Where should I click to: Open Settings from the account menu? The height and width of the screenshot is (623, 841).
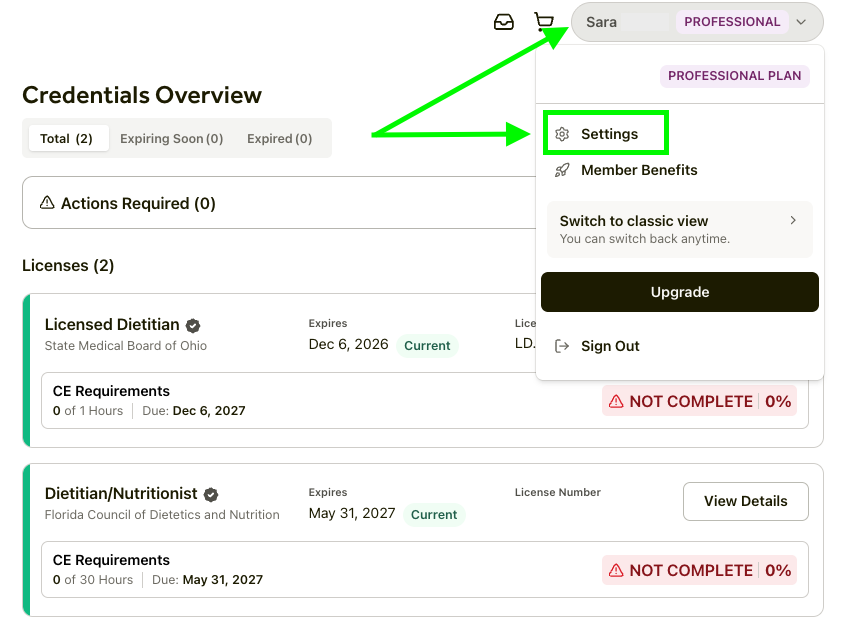[x=609, y=134]
